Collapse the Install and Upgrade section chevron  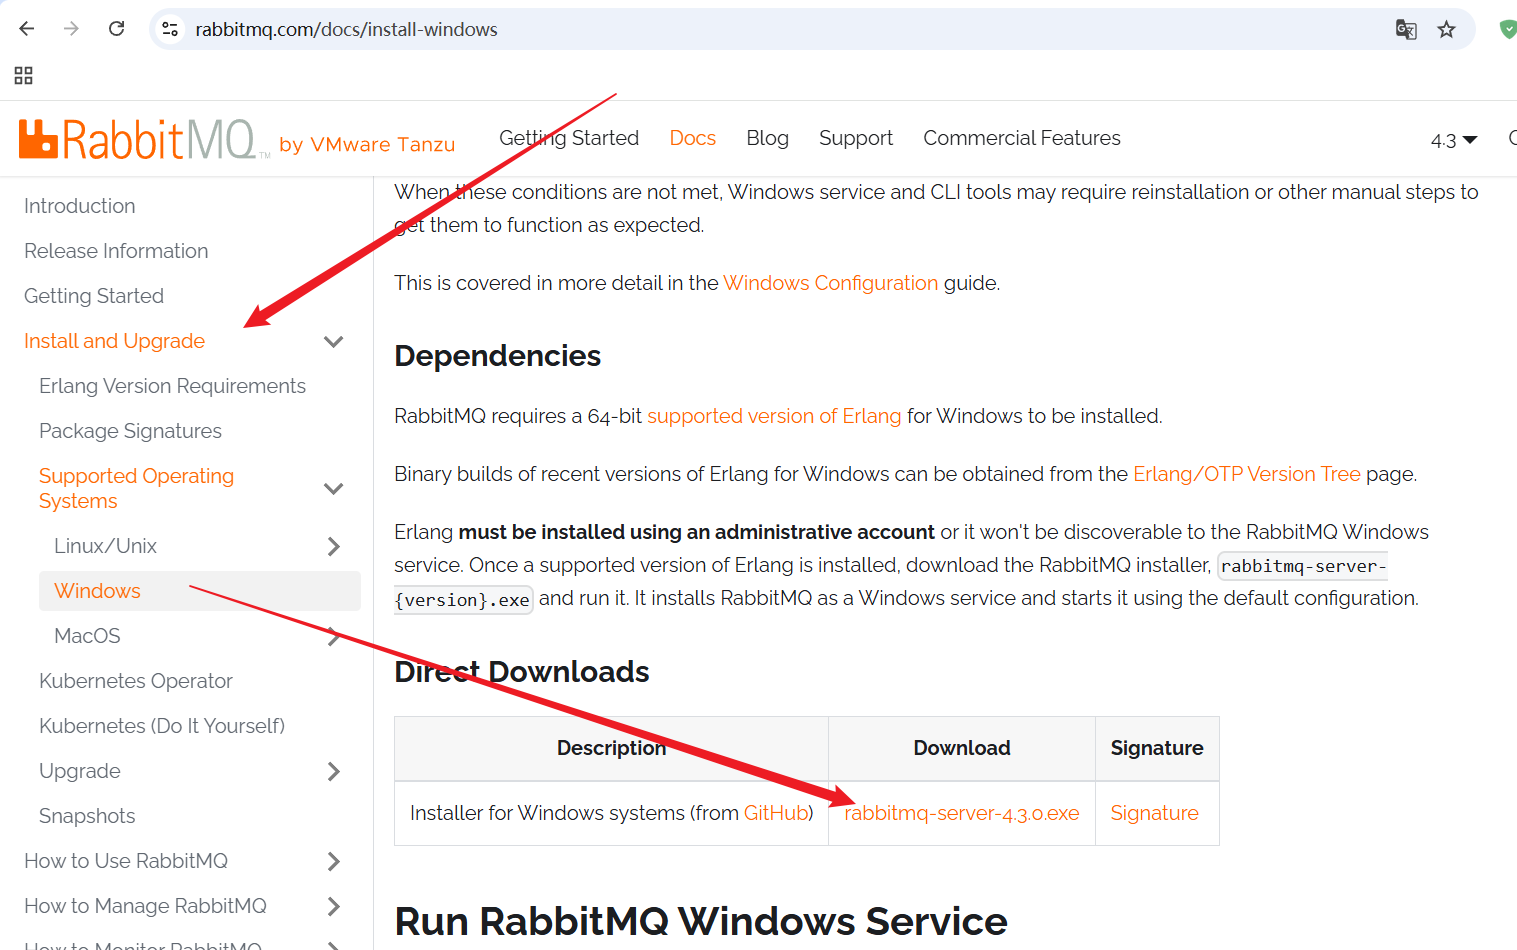334,341
